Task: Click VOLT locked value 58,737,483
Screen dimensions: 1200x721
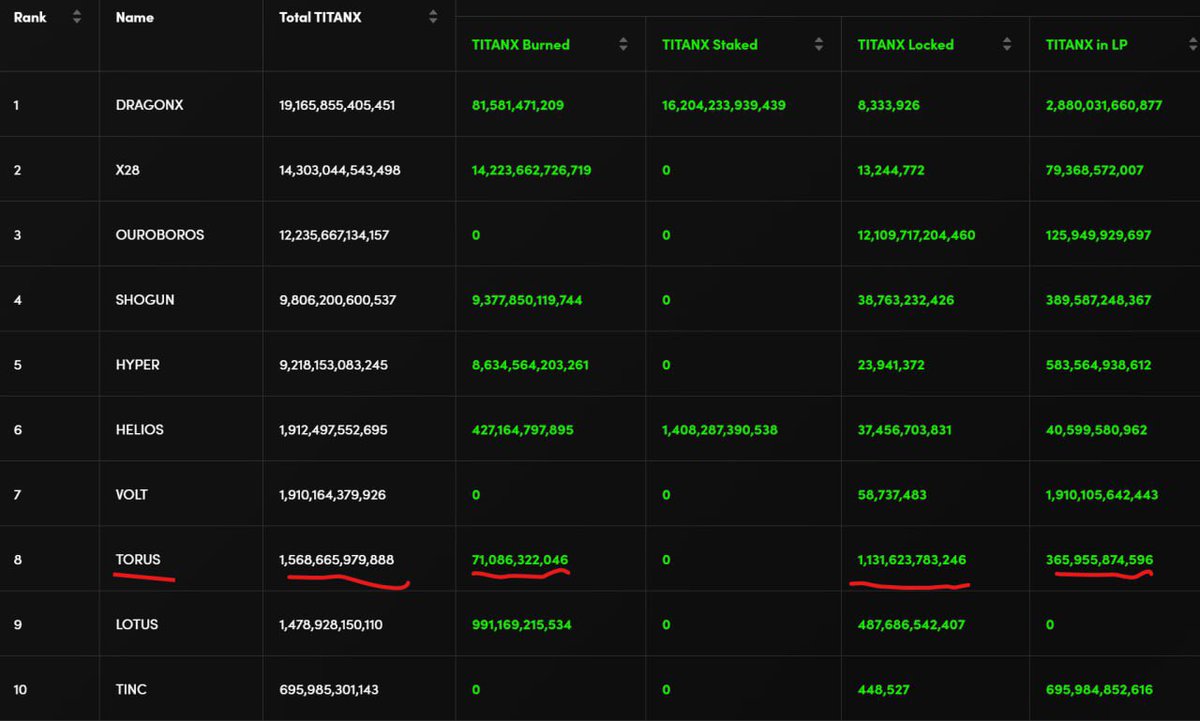Action: tap(892, 495)
